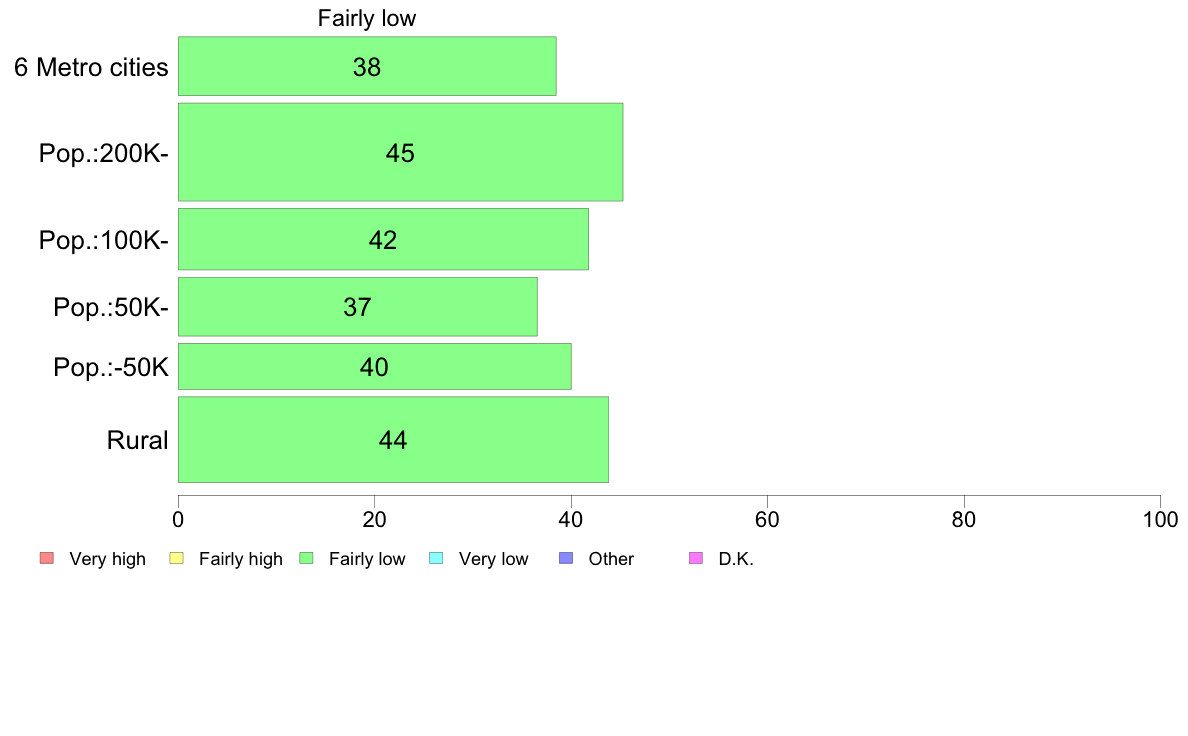Click the 6 Metro cities category label
Viewport: 1188px width, 736px height.
(91, 67)
